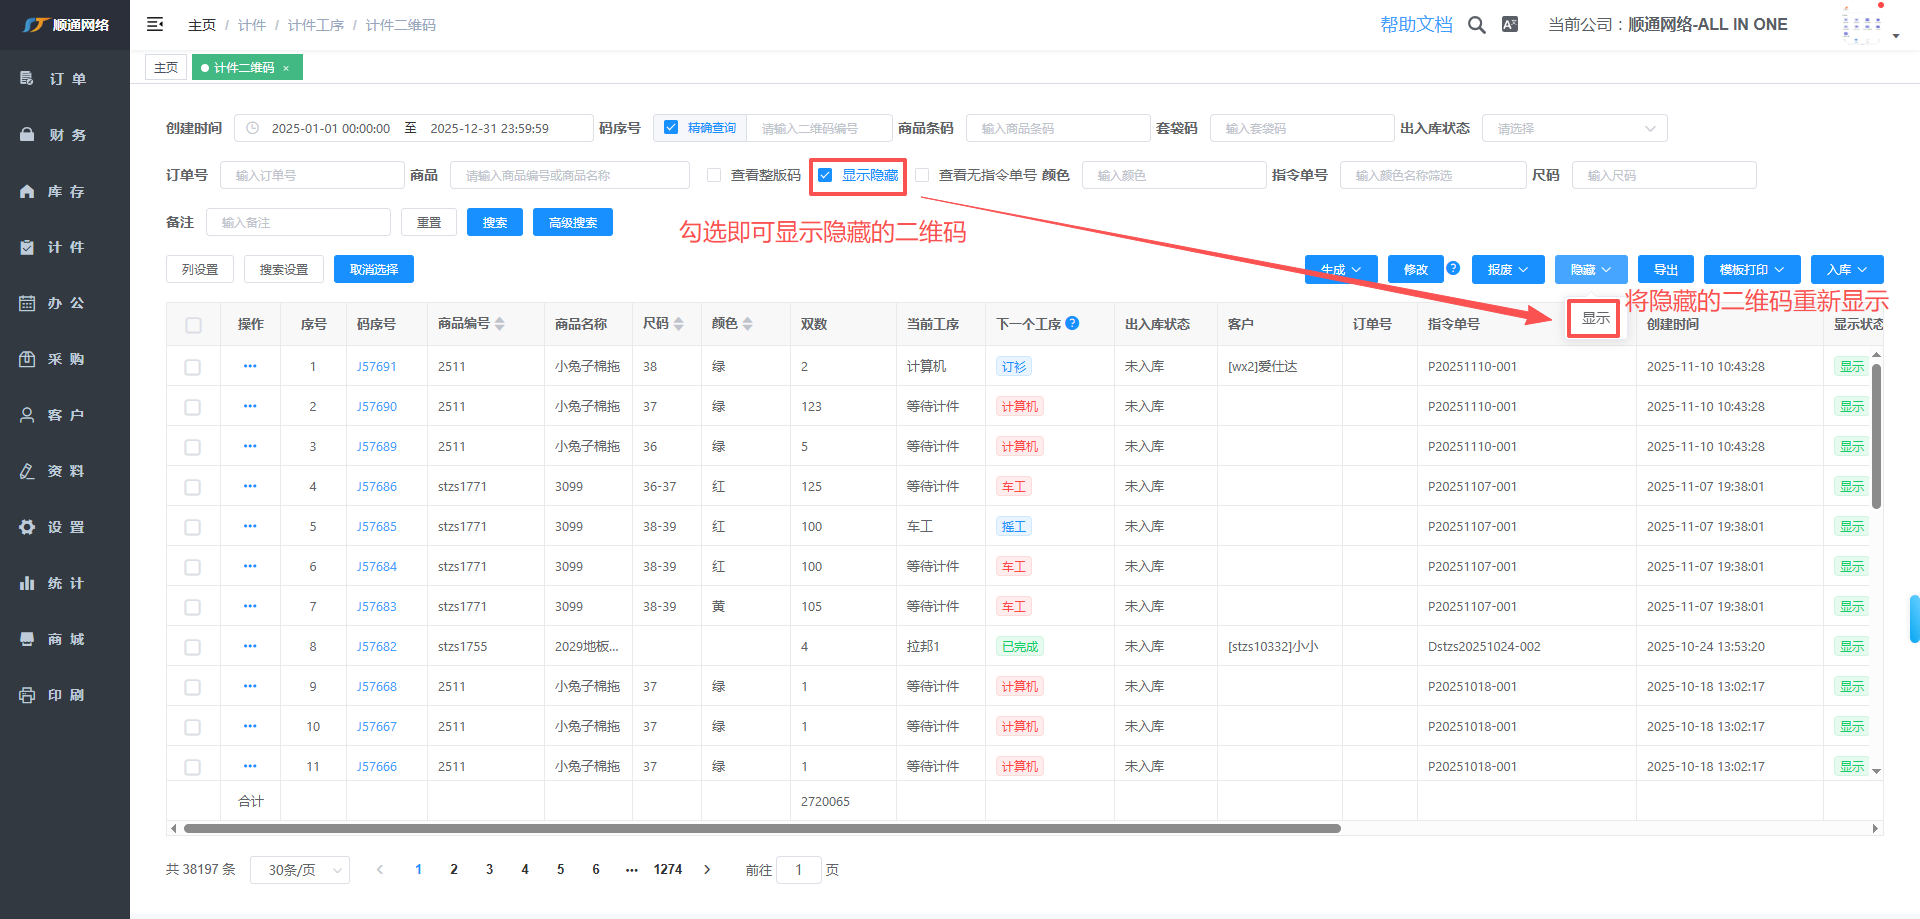The image size is (1920, 919).
Task: Click the 输入订单号 input field
Action: click(312, 175)
